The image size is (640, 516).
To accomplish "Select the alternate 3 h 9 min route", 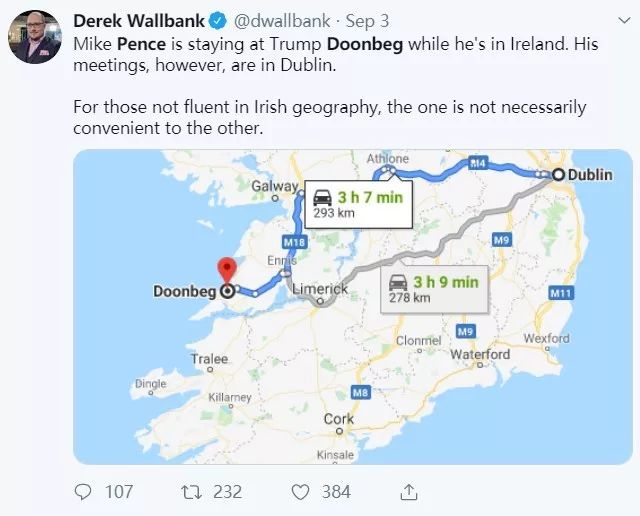I will click(x=434, y=289).
